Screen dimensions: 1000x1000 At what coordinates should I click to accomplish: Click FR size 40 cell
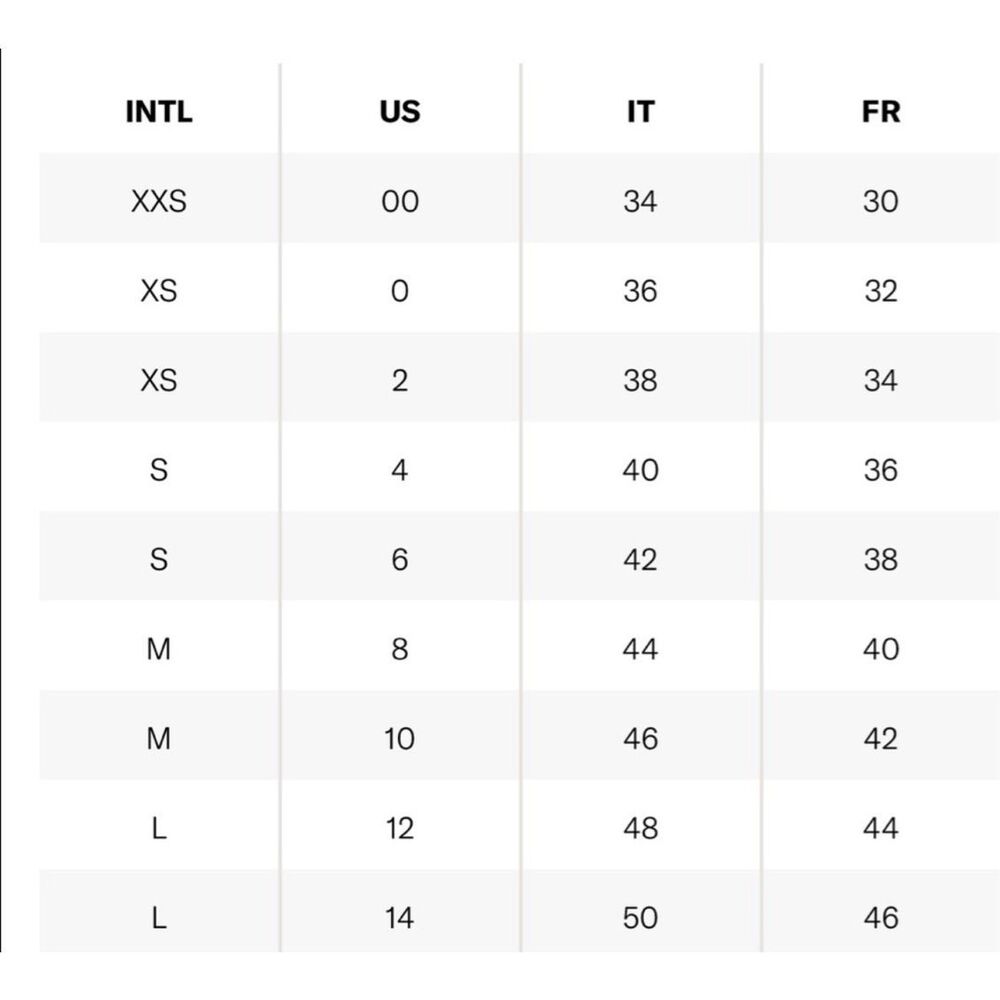(x=881, y=649)
